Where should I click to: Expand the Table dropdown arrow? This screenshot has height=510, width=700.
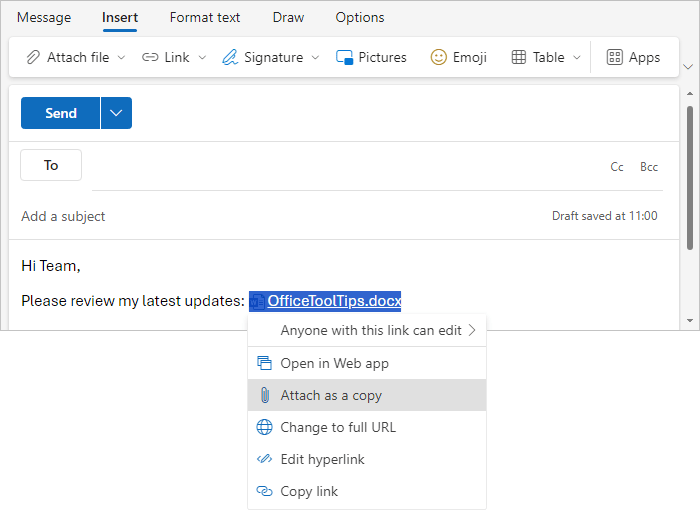[x=577, y=58]
